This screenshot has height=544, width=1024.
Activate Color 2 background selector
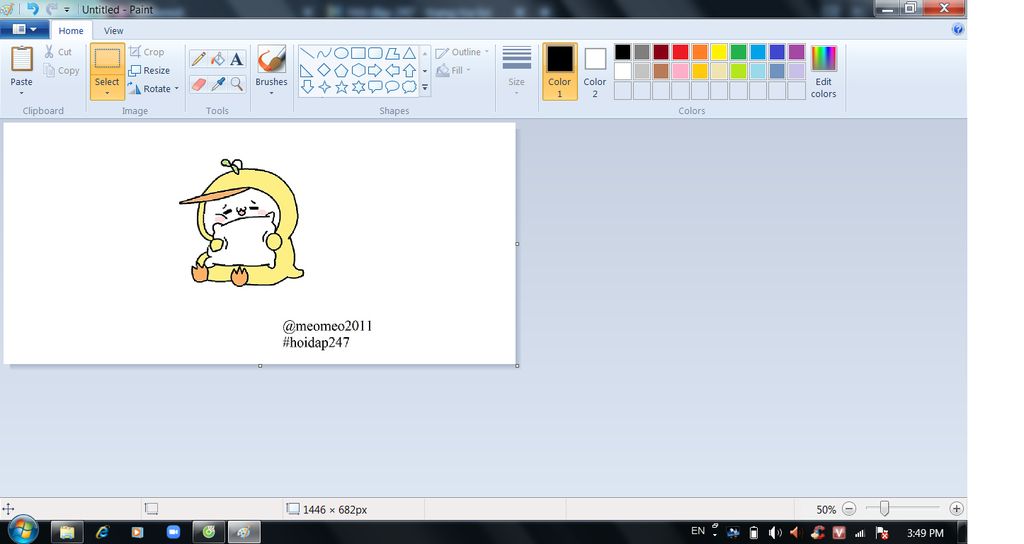coord(595,71)
